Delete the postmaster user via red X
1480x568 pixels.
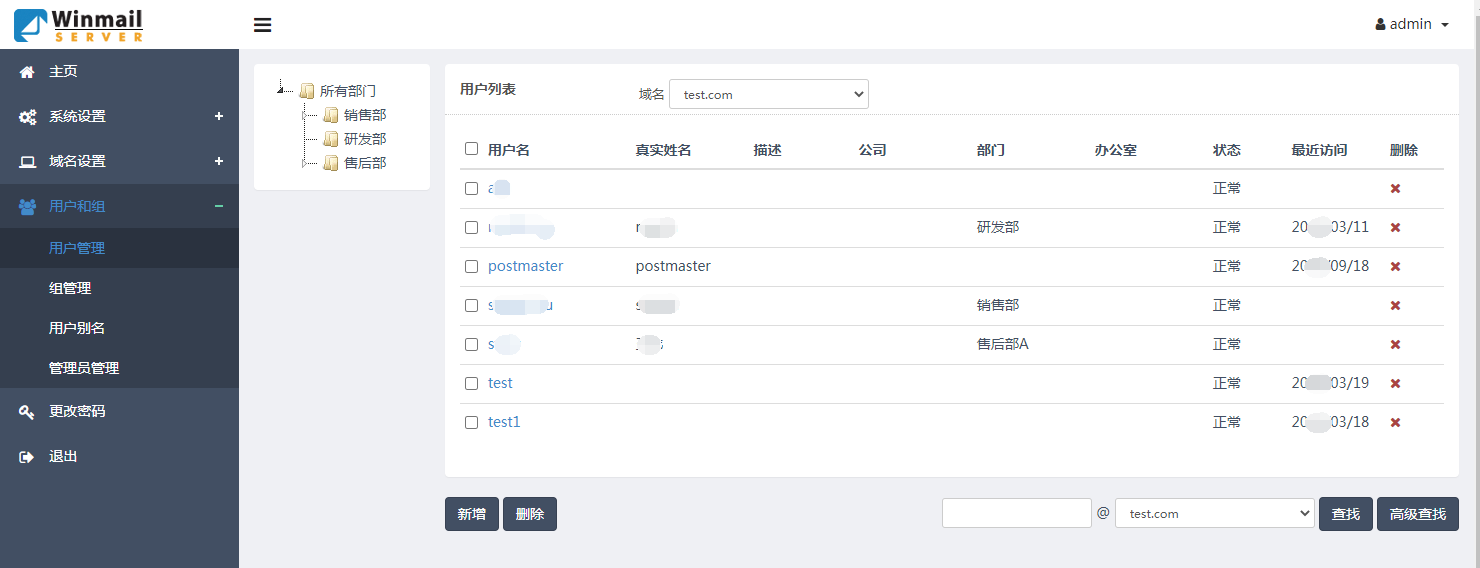(1395, 267)
